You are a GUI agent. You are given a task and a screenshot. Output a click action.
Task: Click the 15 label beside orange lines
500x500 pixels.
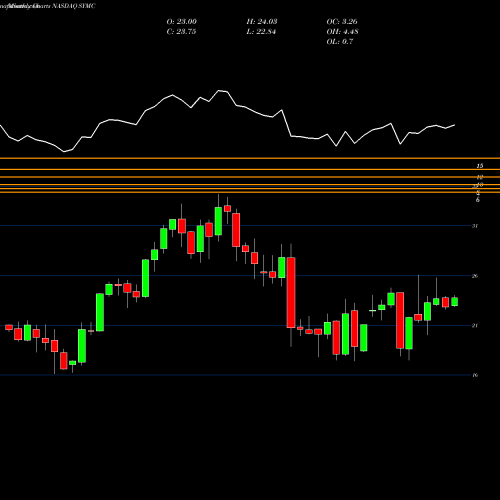coord(480,166)
